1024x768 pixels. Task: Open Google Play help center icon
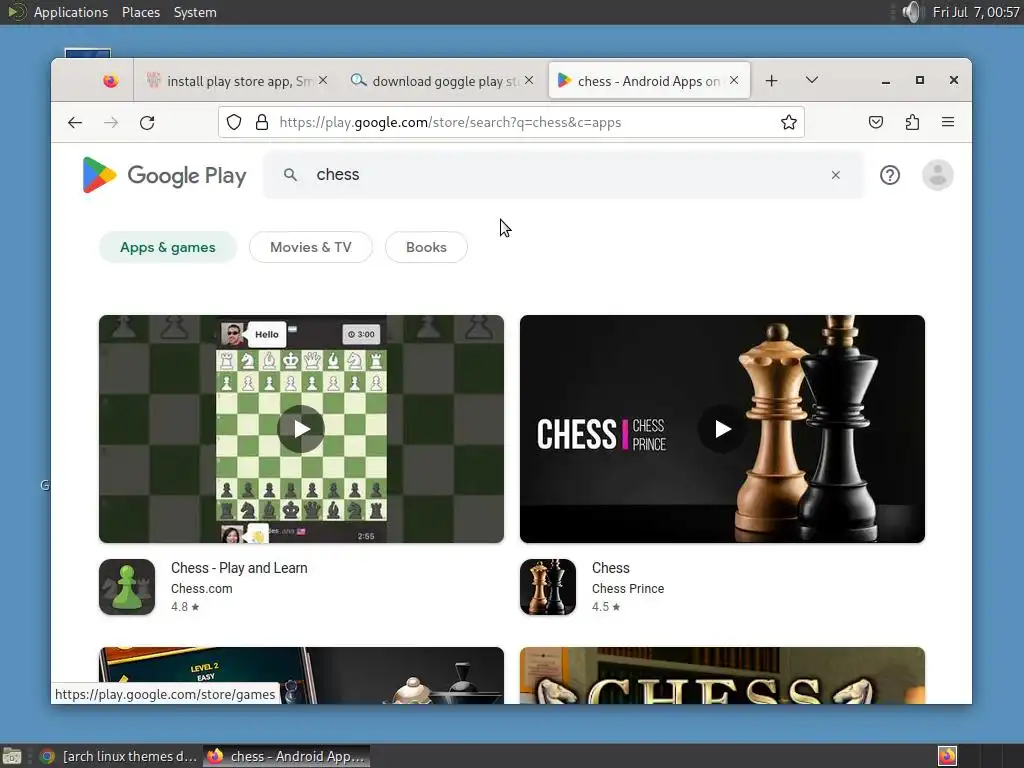point(889,175)
